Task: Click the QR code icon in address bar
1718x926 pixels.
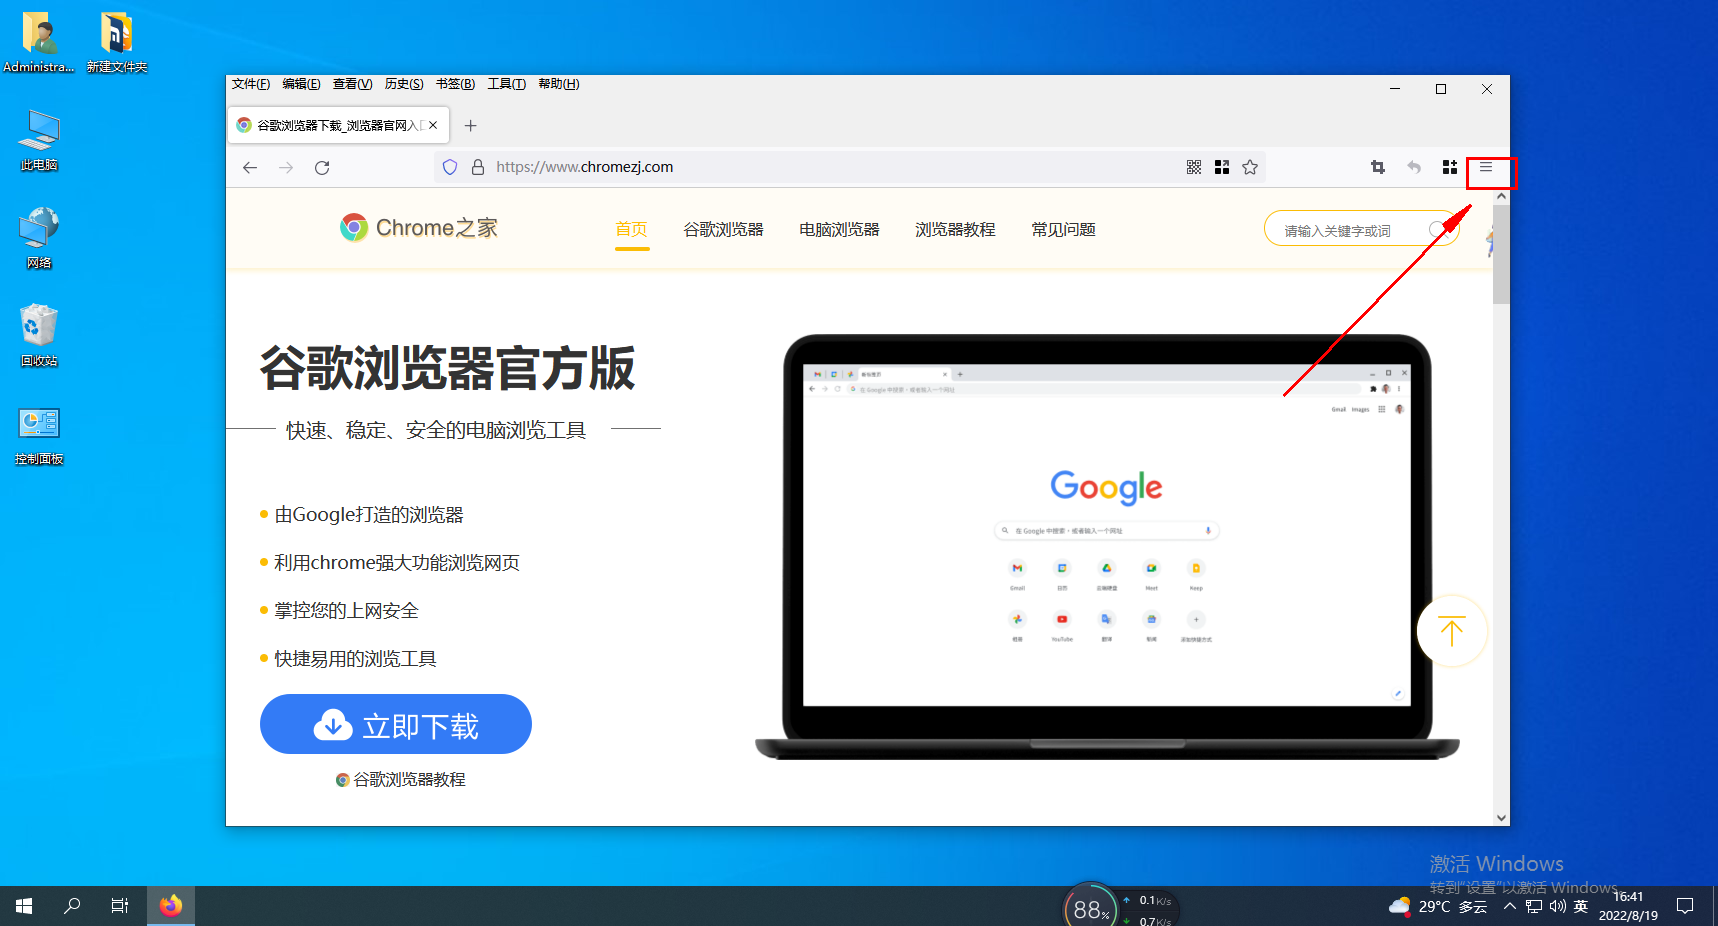Action: coord(1194,167)
